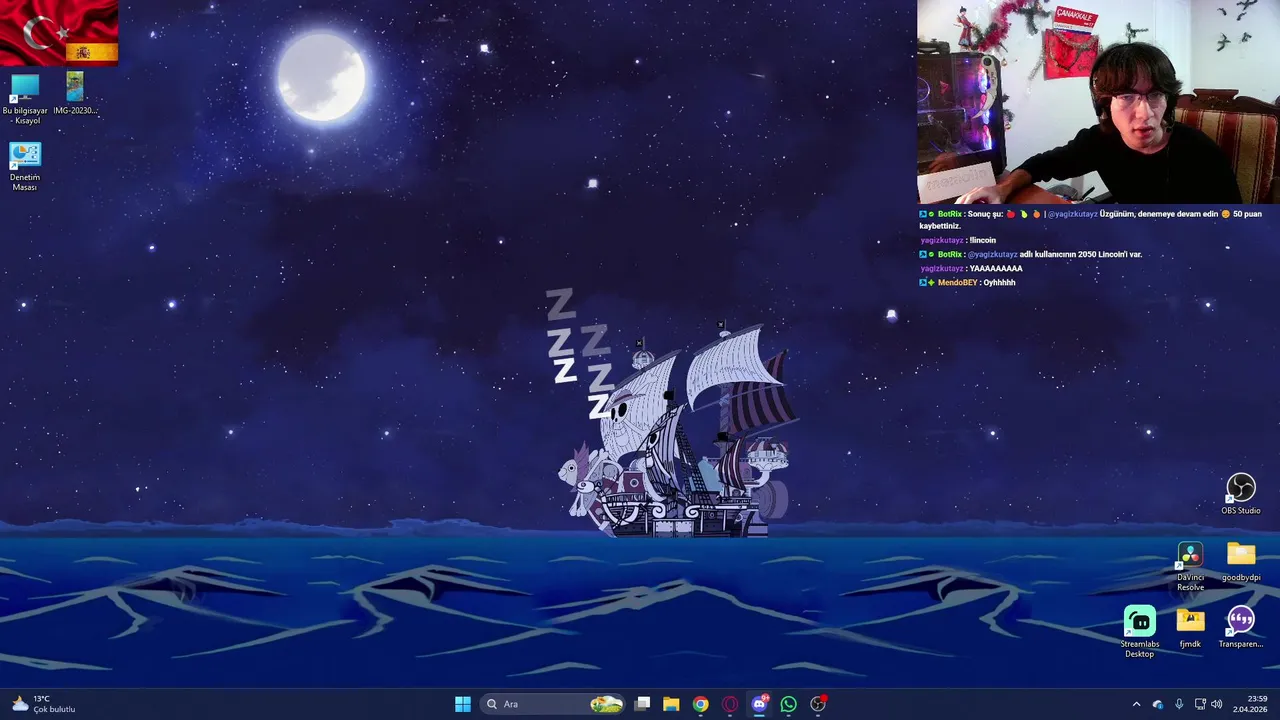This screenshot has width=1280, height=720.
Task: Click BotRix message about 2050 Lincoin
Action: (x=1031, y=254)
